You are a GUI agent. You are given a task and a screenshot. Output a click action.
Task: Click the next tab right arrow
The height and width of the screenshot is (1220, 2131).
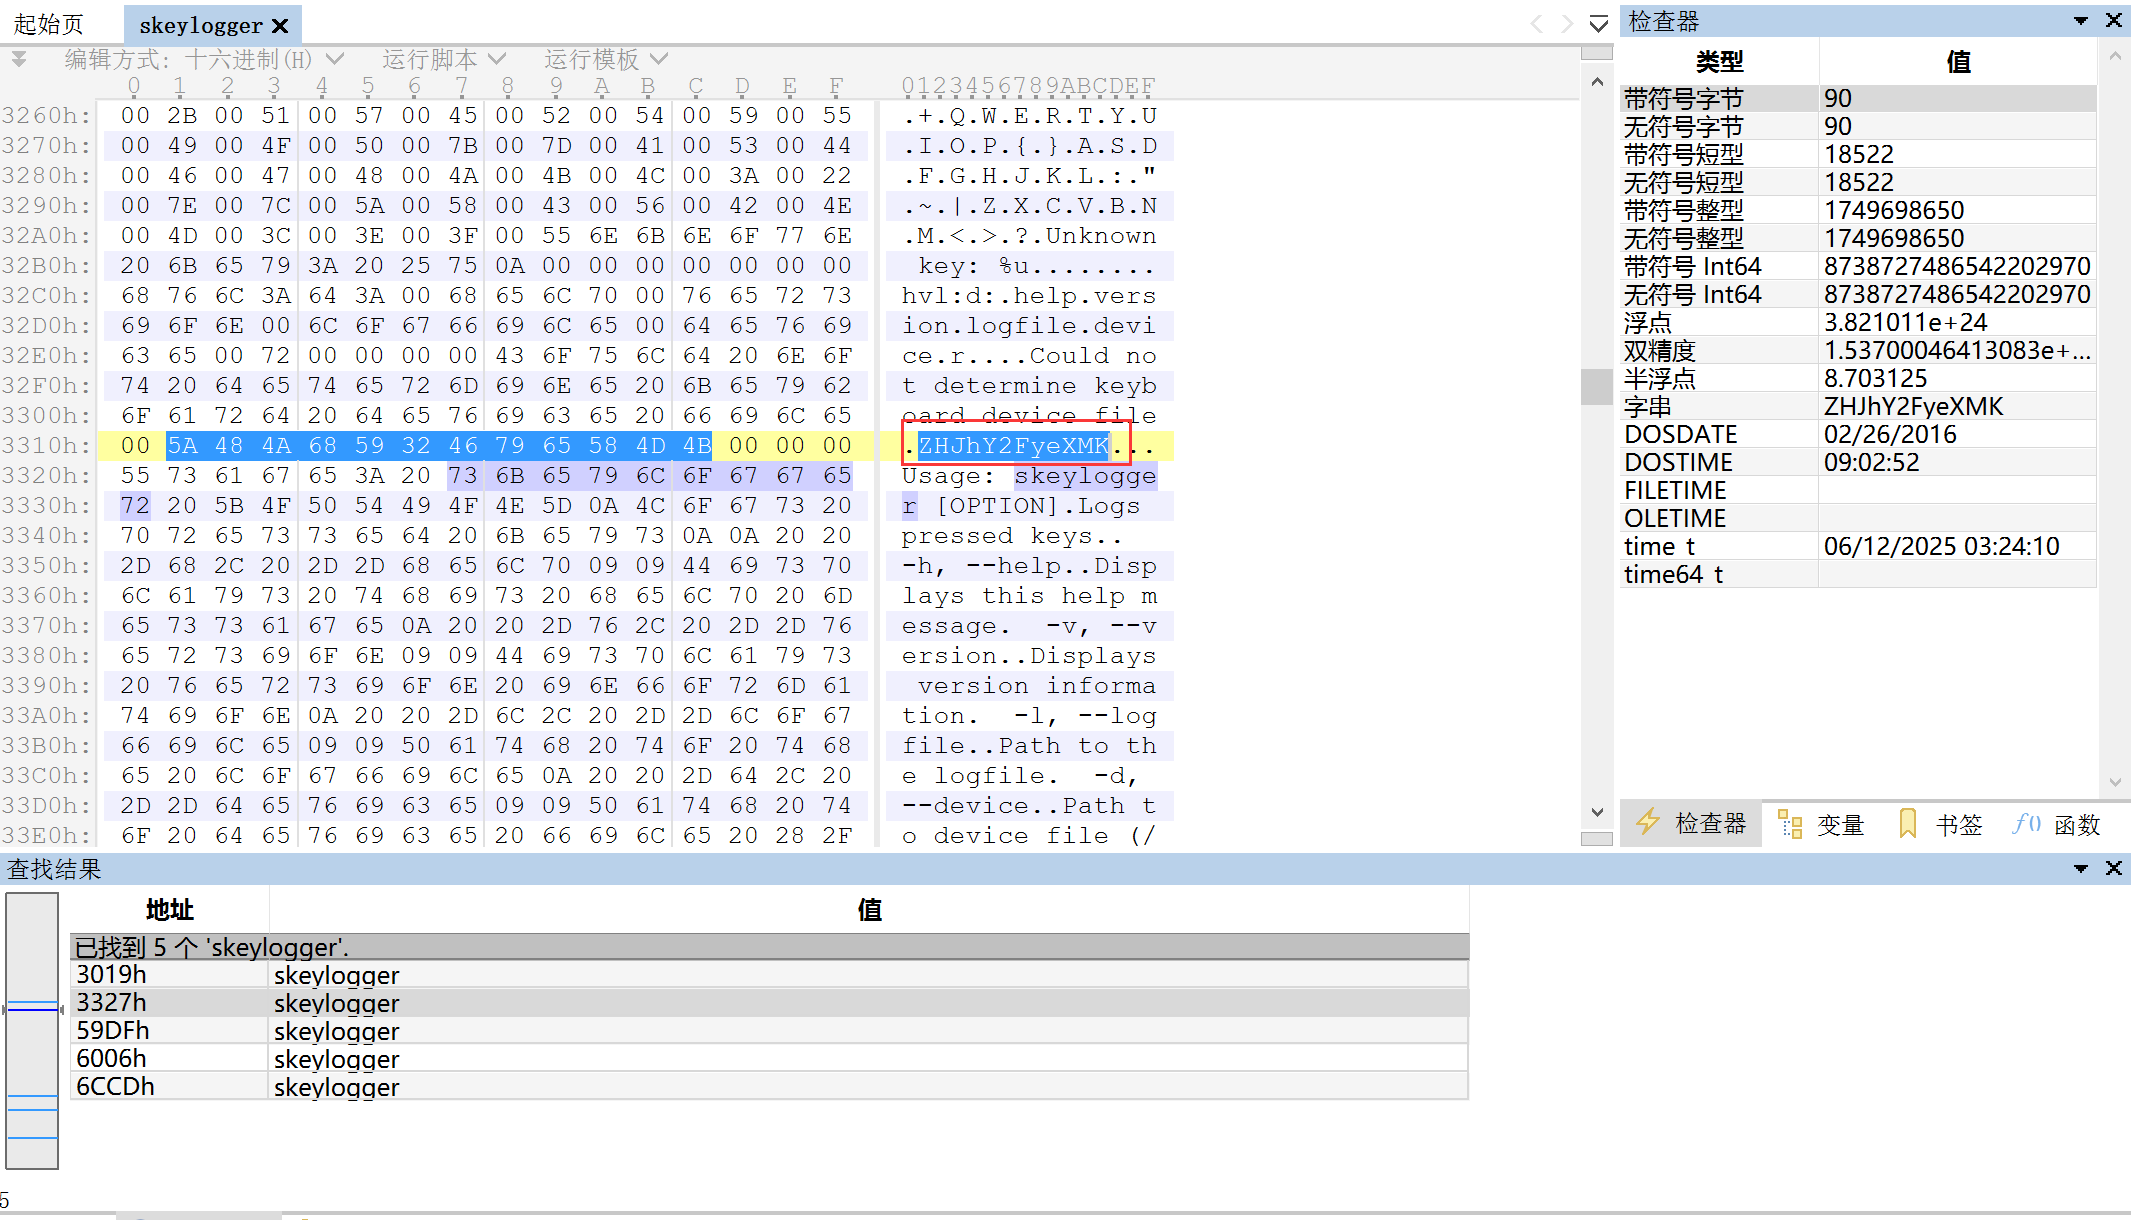coord(1567,24)
